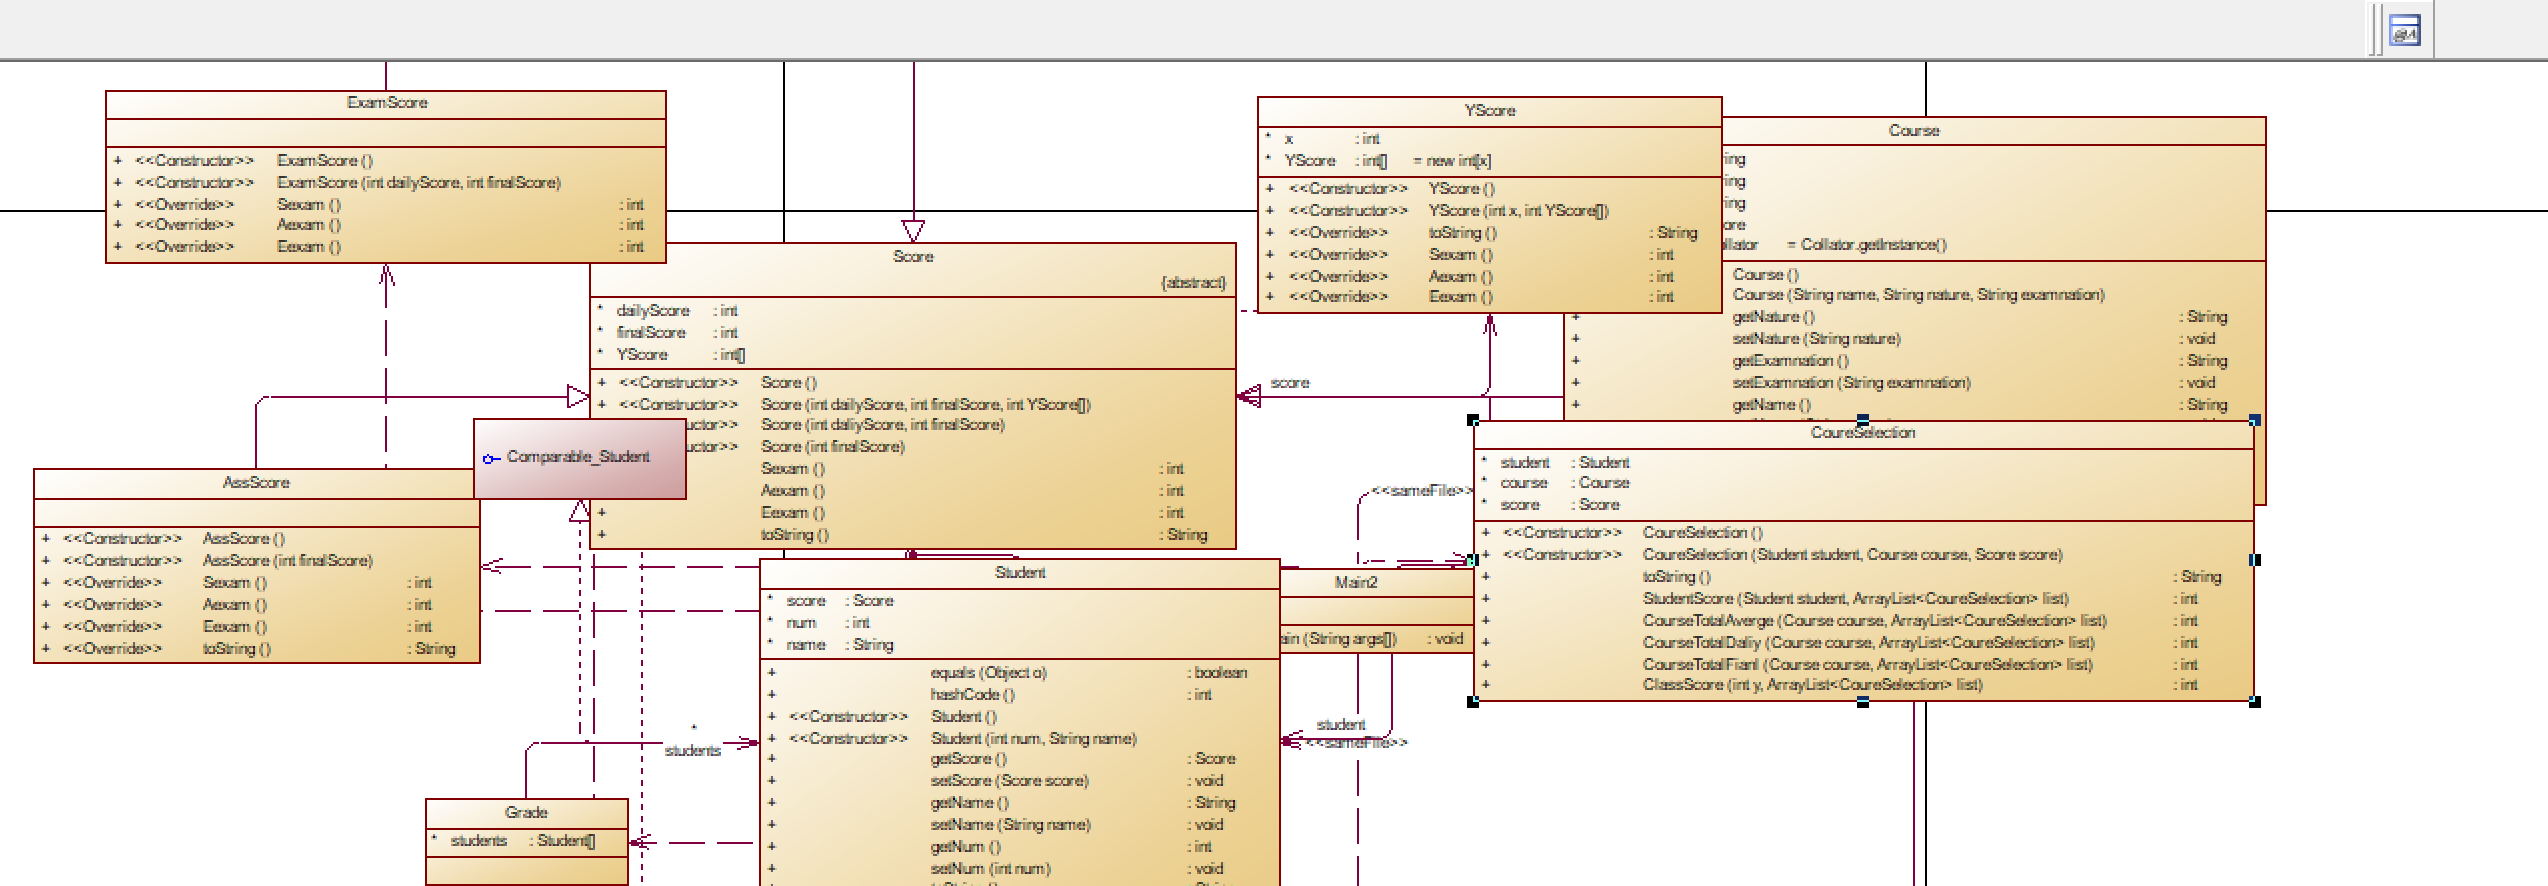Select the Main2 class title
Image resolution: width=2548 pixels, height=886 pixels.
click(1356, 583)
